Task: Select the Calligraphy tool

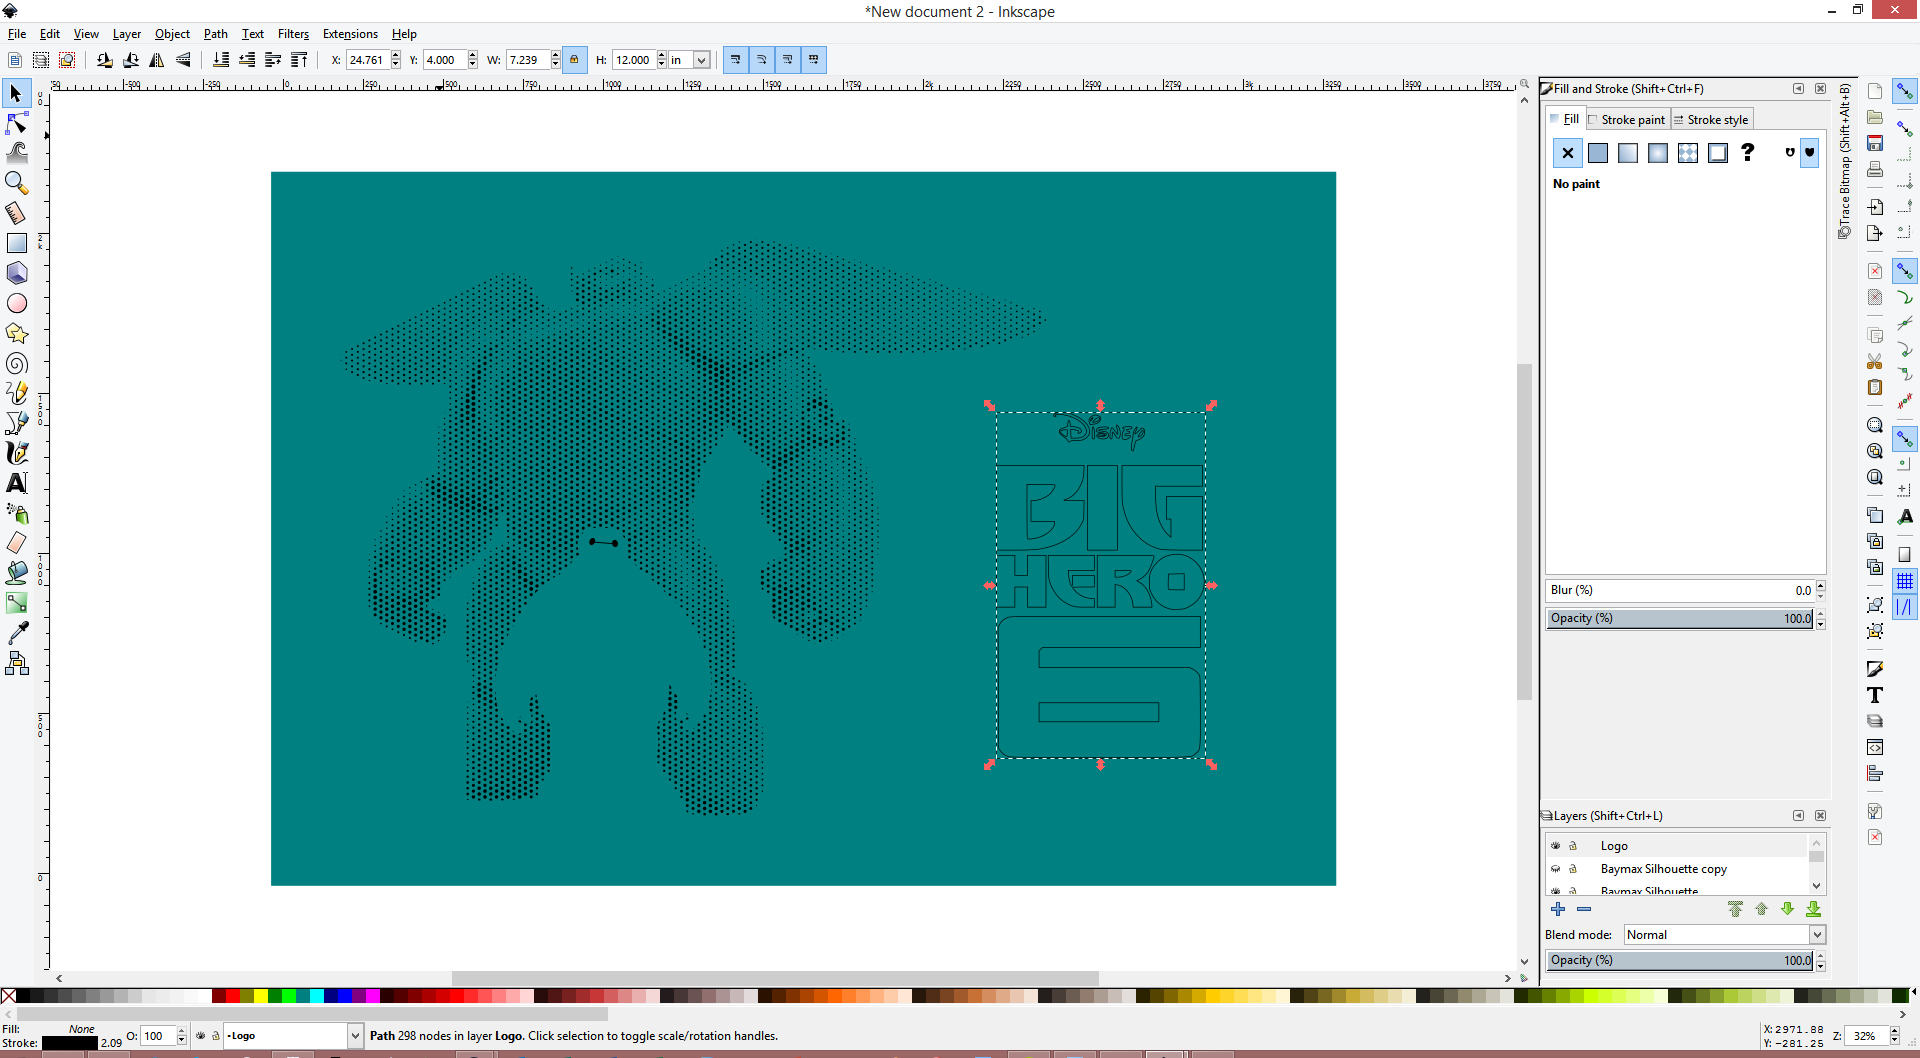Action: click(17, 453)
